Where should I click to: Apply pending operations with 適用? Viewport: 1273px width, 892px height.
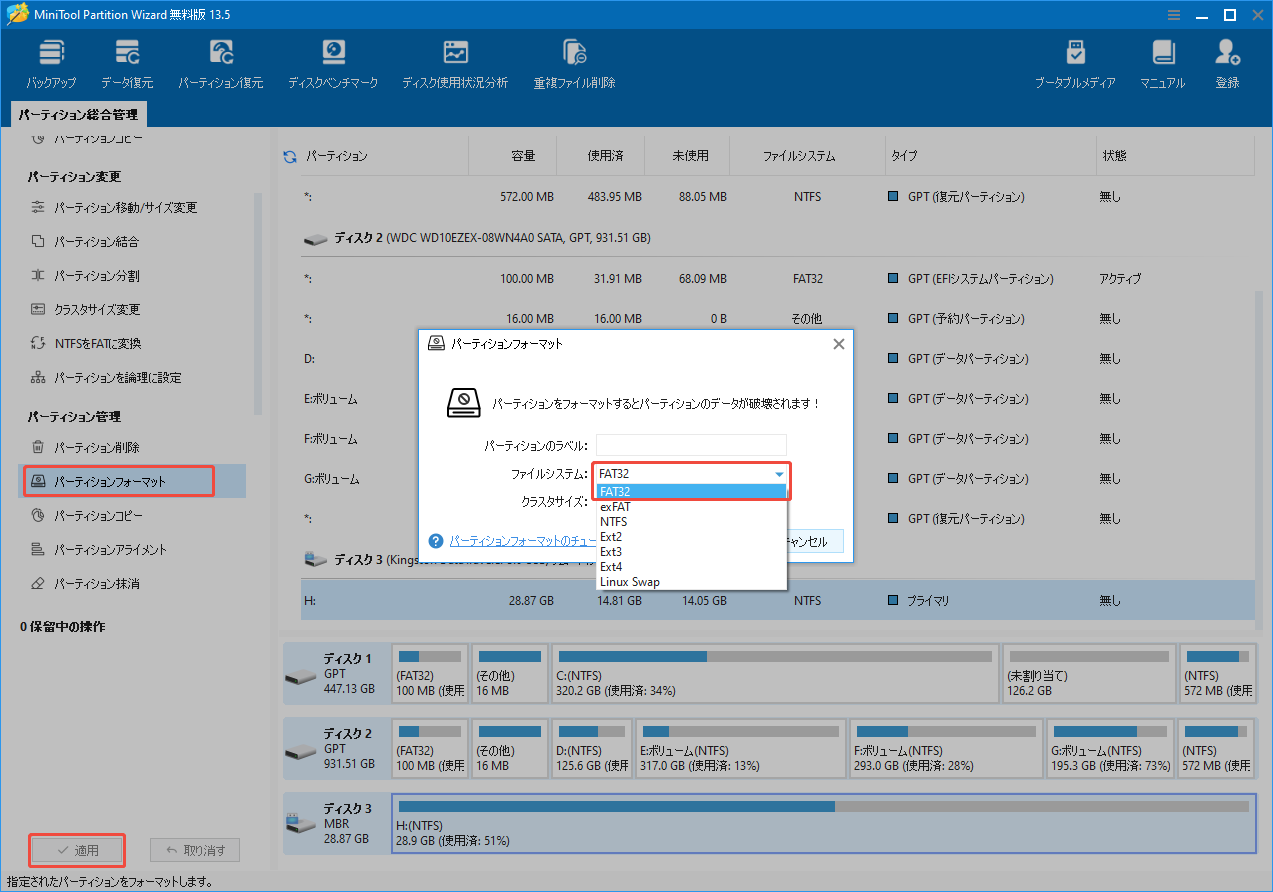[x=77, y=849]
